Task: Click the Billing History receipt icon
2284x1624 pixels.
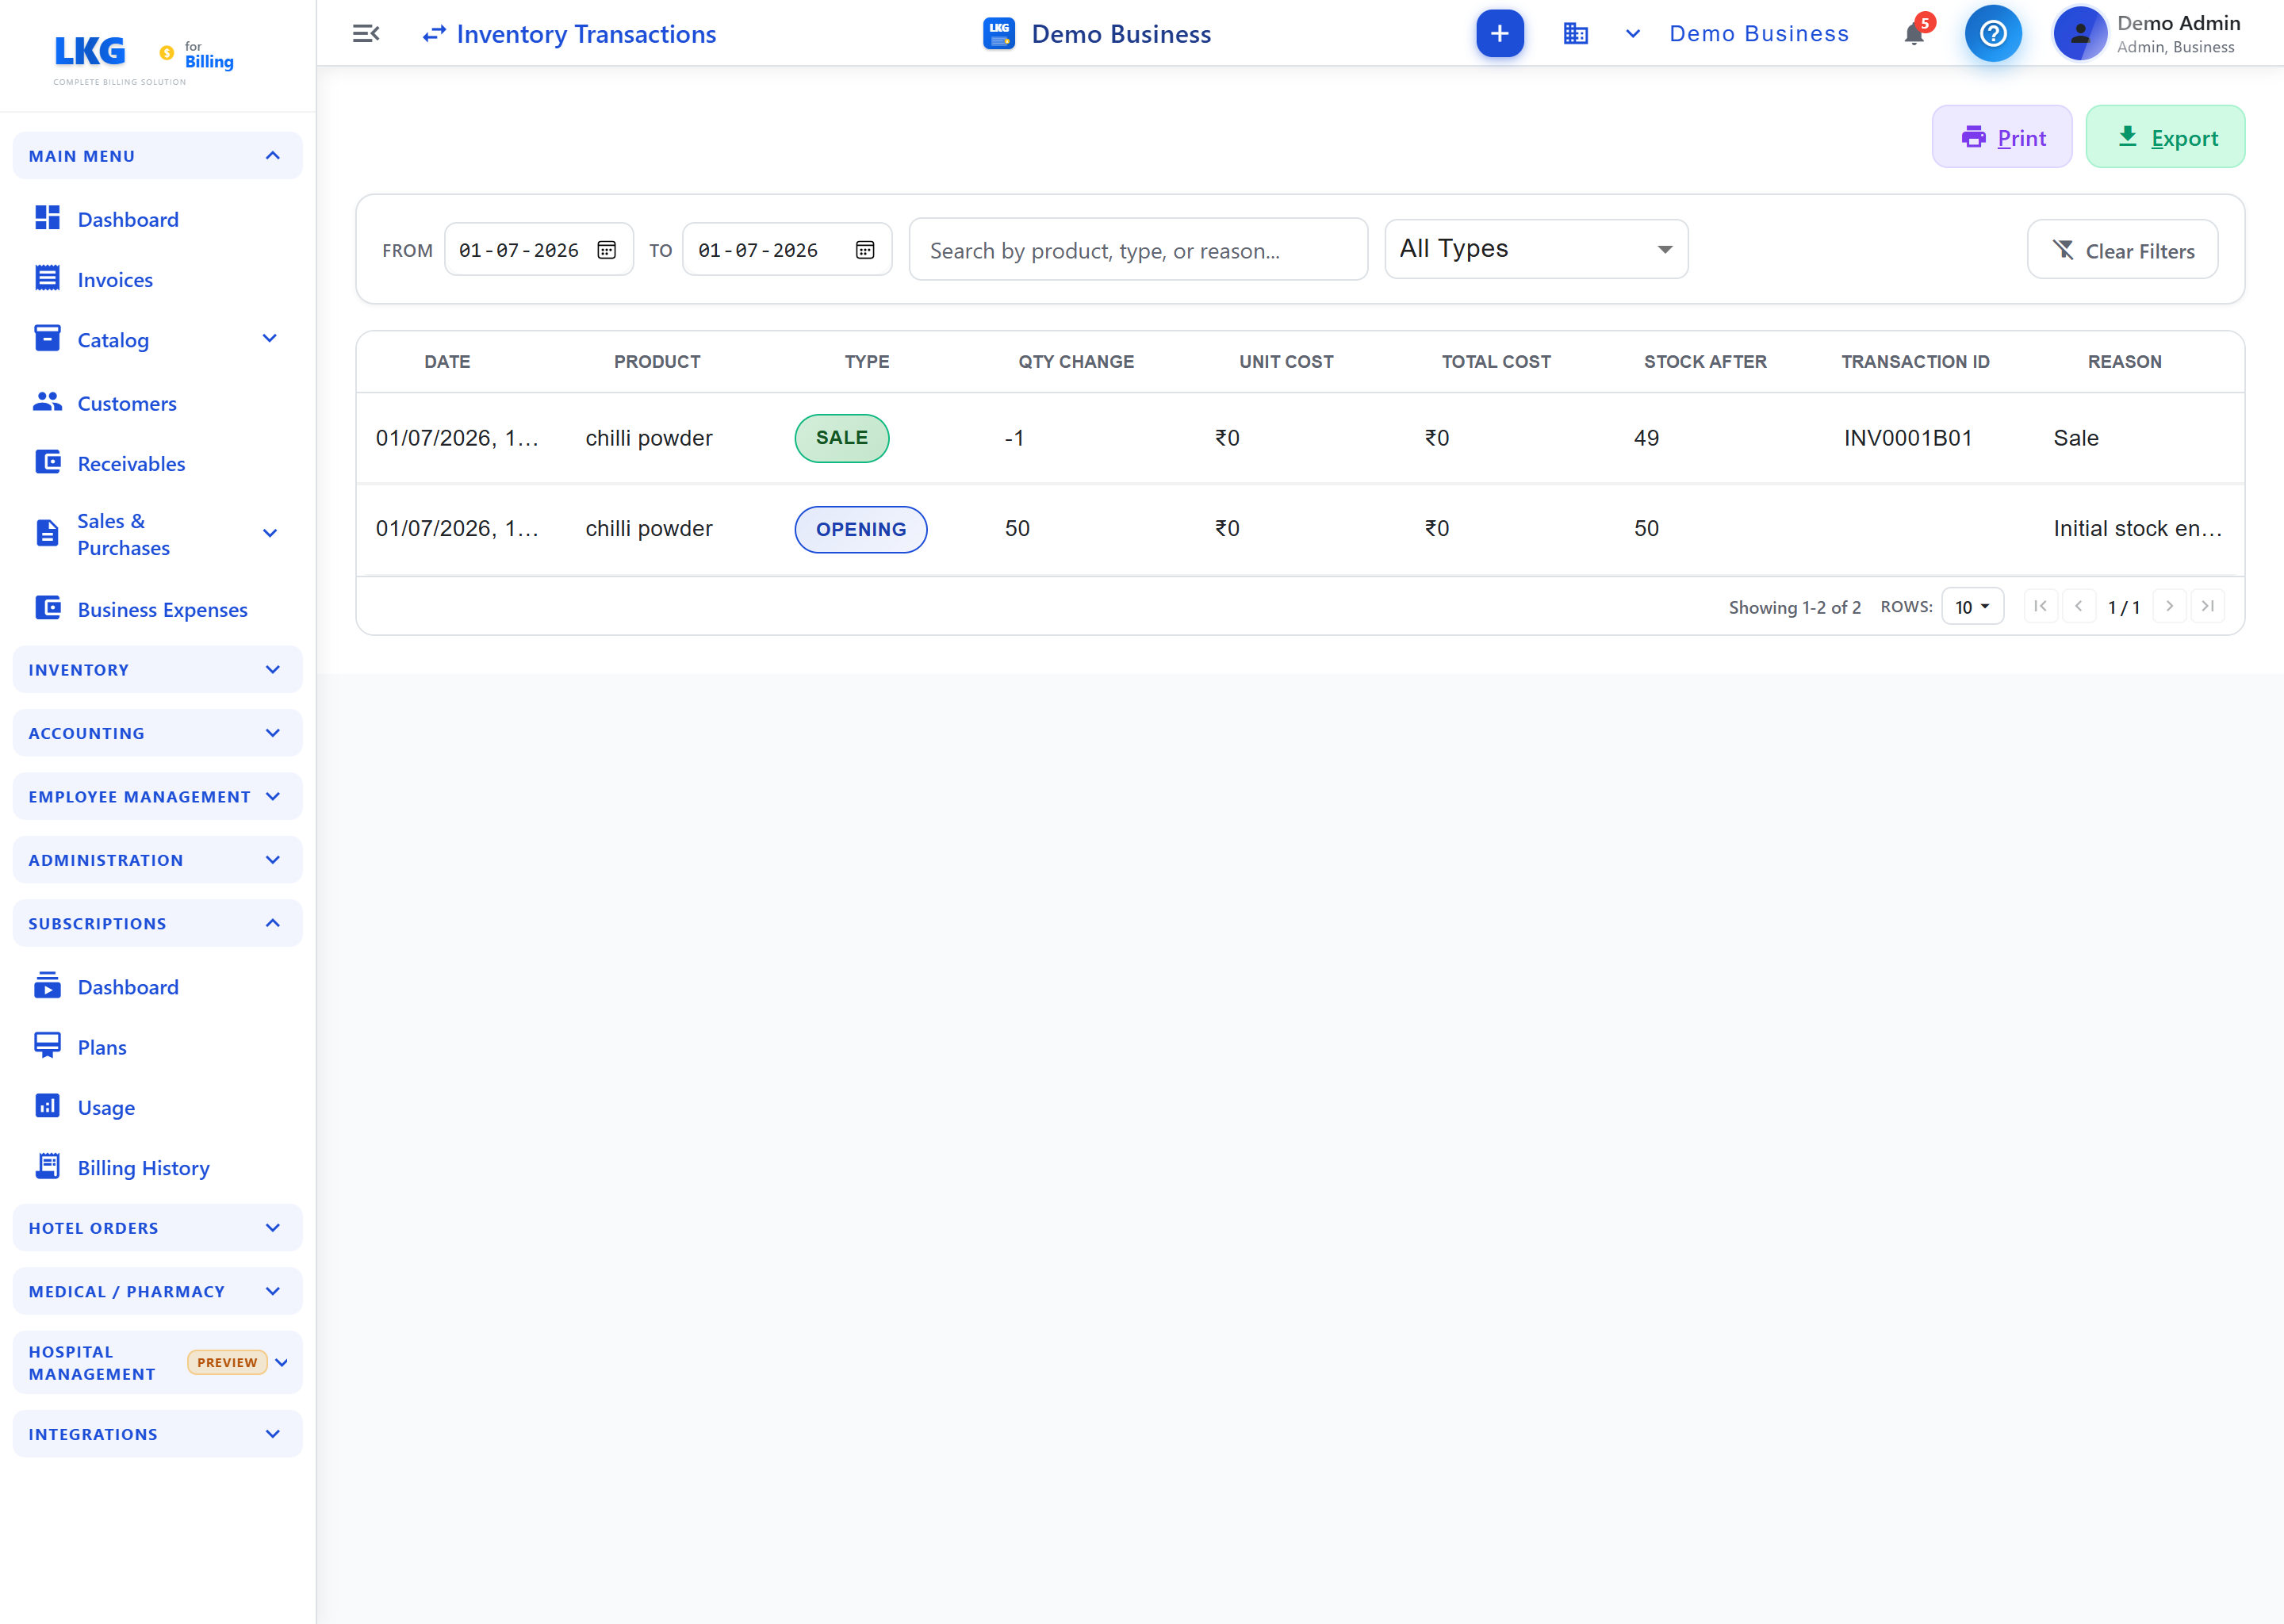Action: pos(47,1166)
